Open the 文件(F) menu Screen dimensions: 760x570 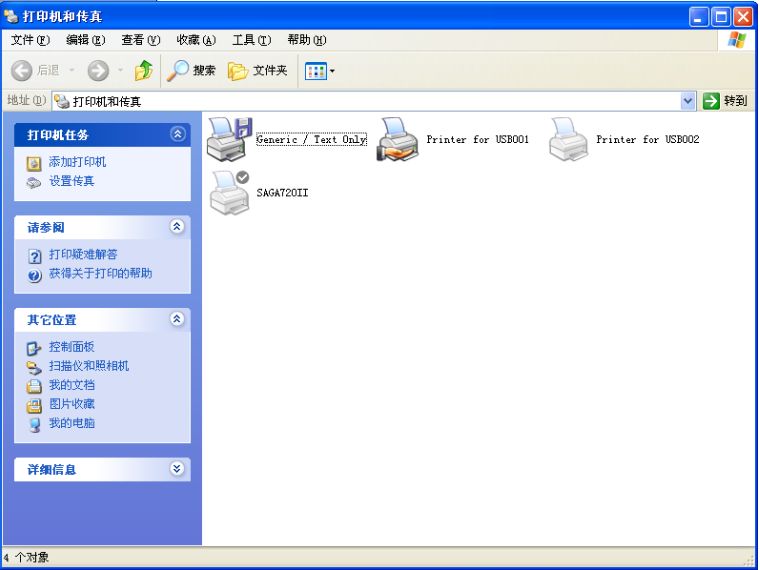click(30, 40)
